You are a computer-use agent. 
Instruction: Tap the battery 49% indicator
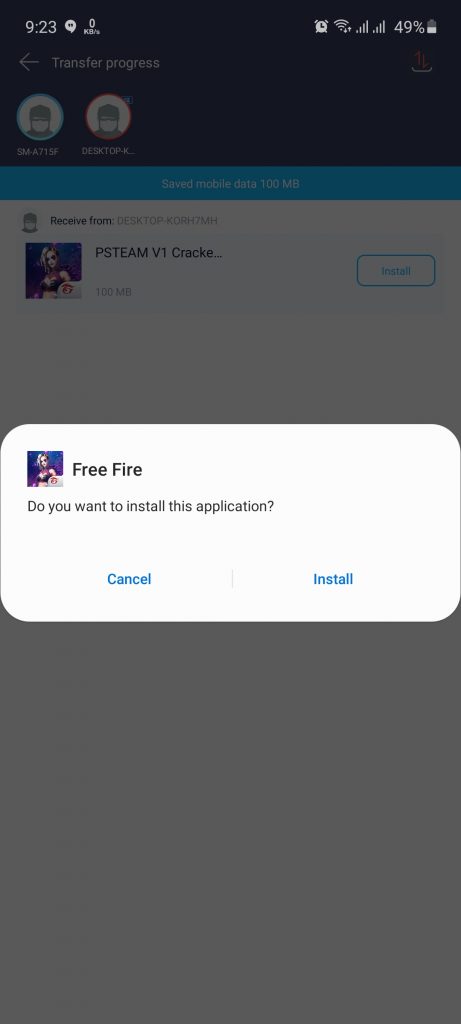(x=415, y=27)
